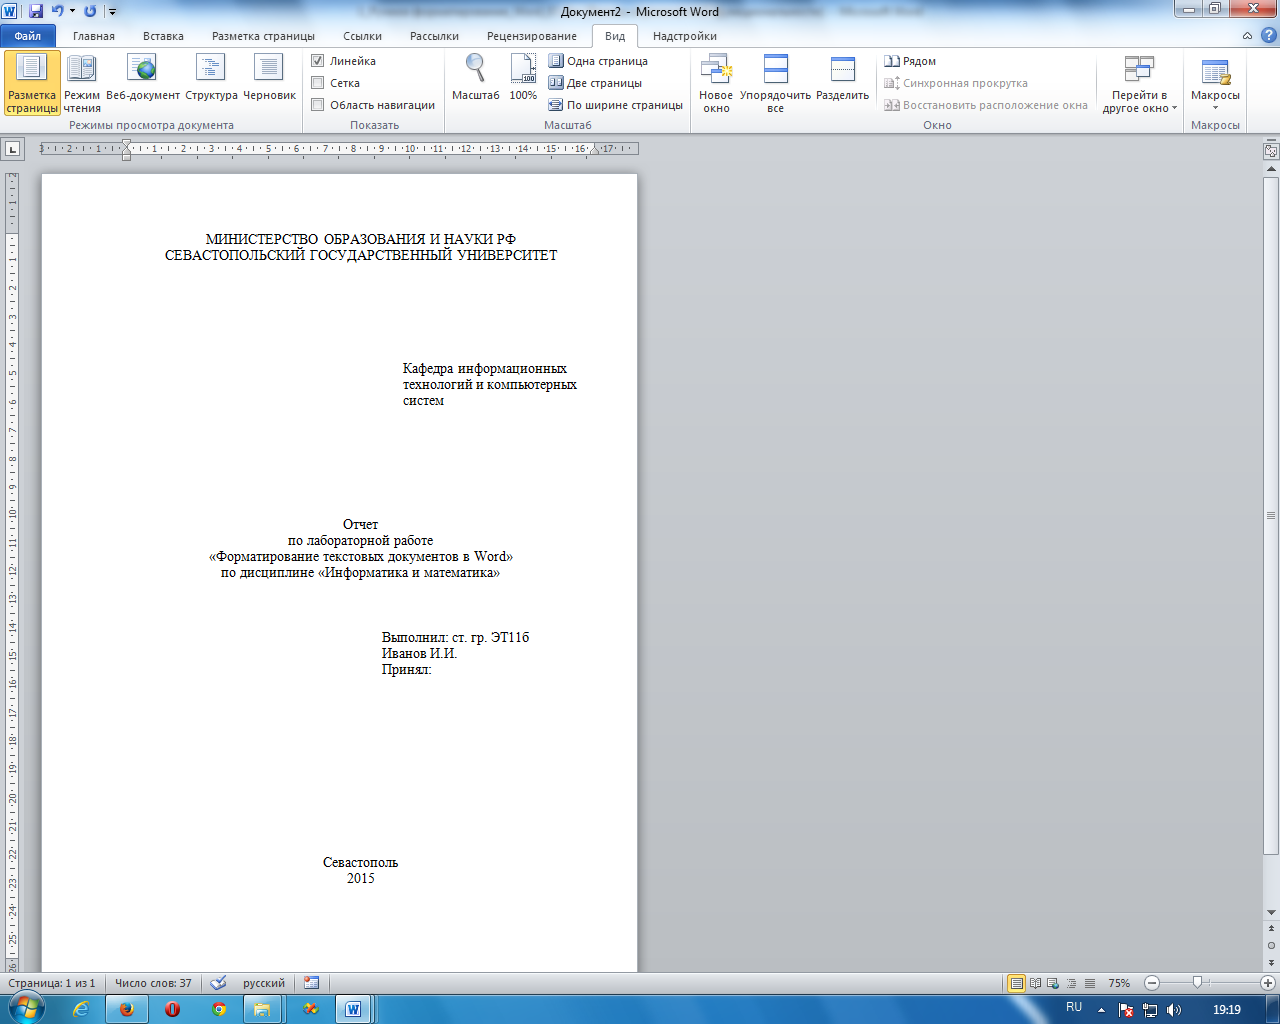The height and width of the screenshot is (1024, 1280).
Task: Open the Главная tab
Action: (94, 36)
